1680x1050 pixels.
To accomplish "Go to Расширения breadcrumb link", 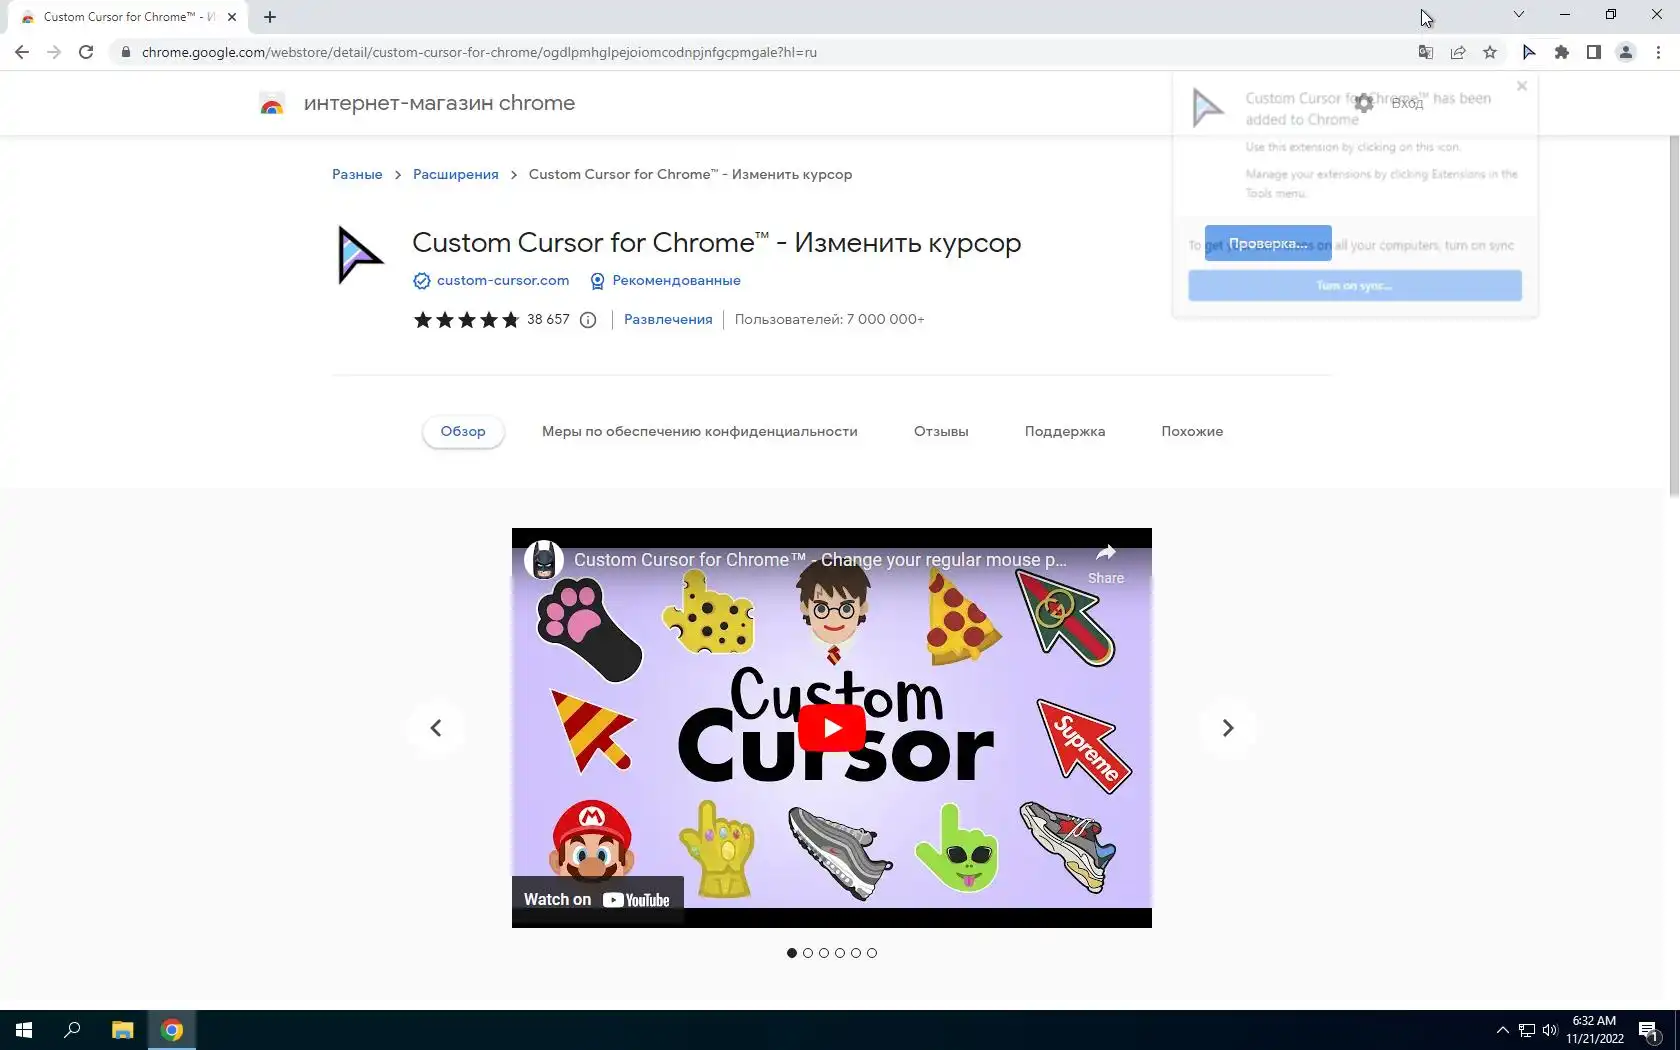I will [456, 174].
